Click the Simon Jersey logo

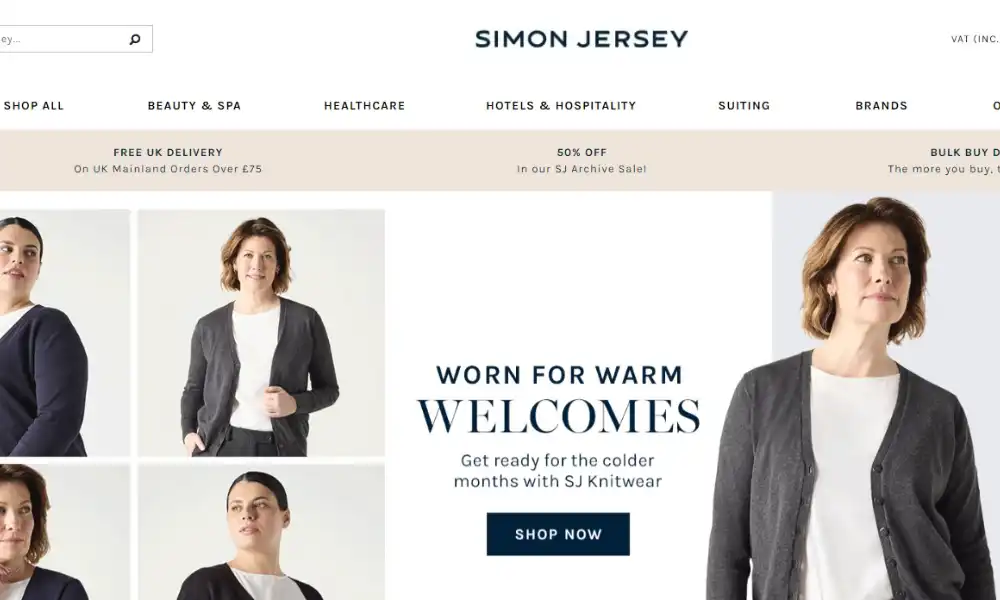click(x=582, y=39)
